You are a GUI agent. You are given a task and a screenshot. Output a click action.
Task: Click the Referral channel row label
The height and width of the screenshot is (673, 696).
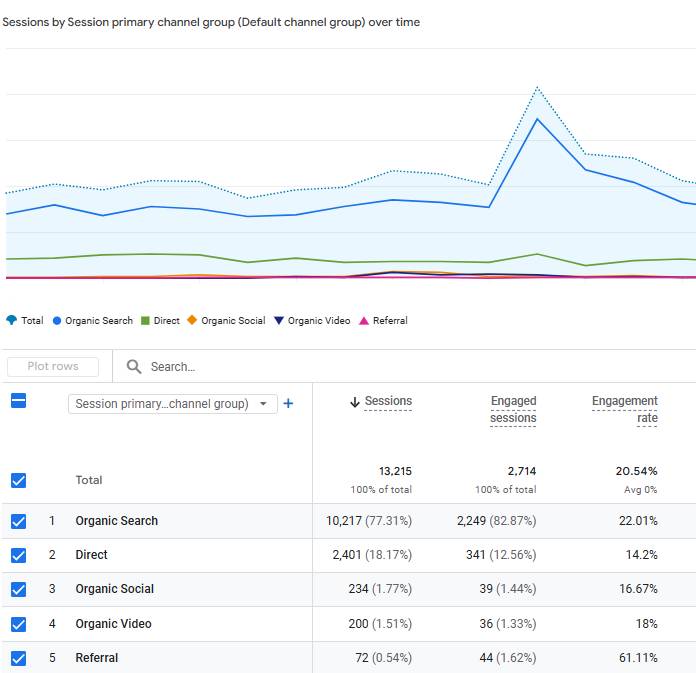click(x=97, y=658)
